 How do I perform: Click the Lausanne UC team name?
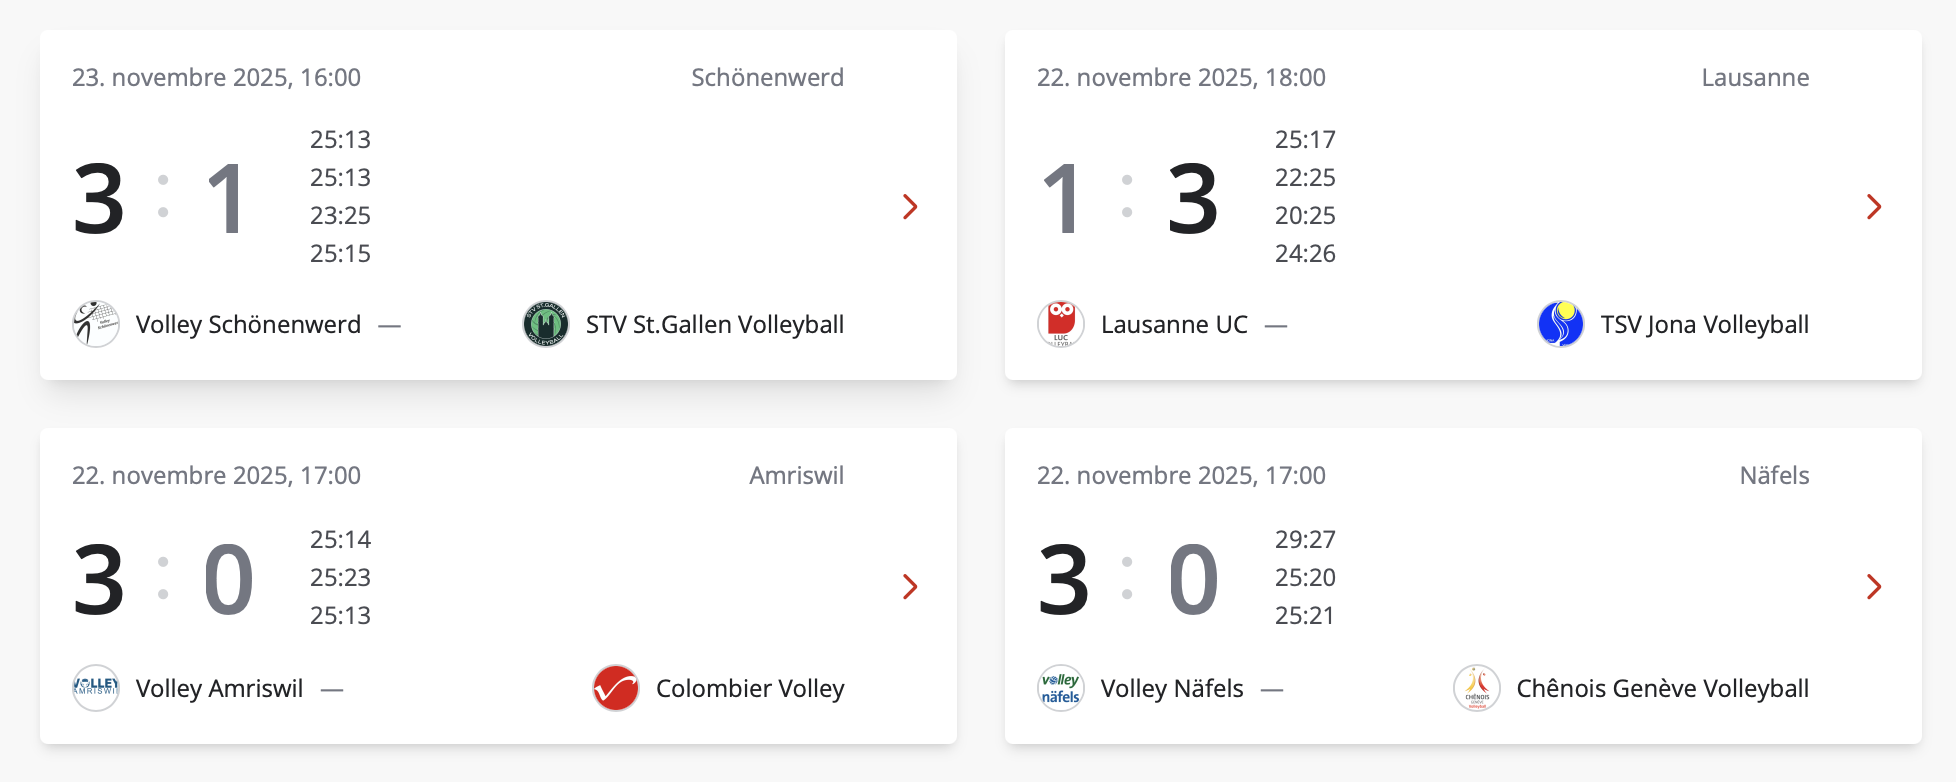tap(1174, 325)
